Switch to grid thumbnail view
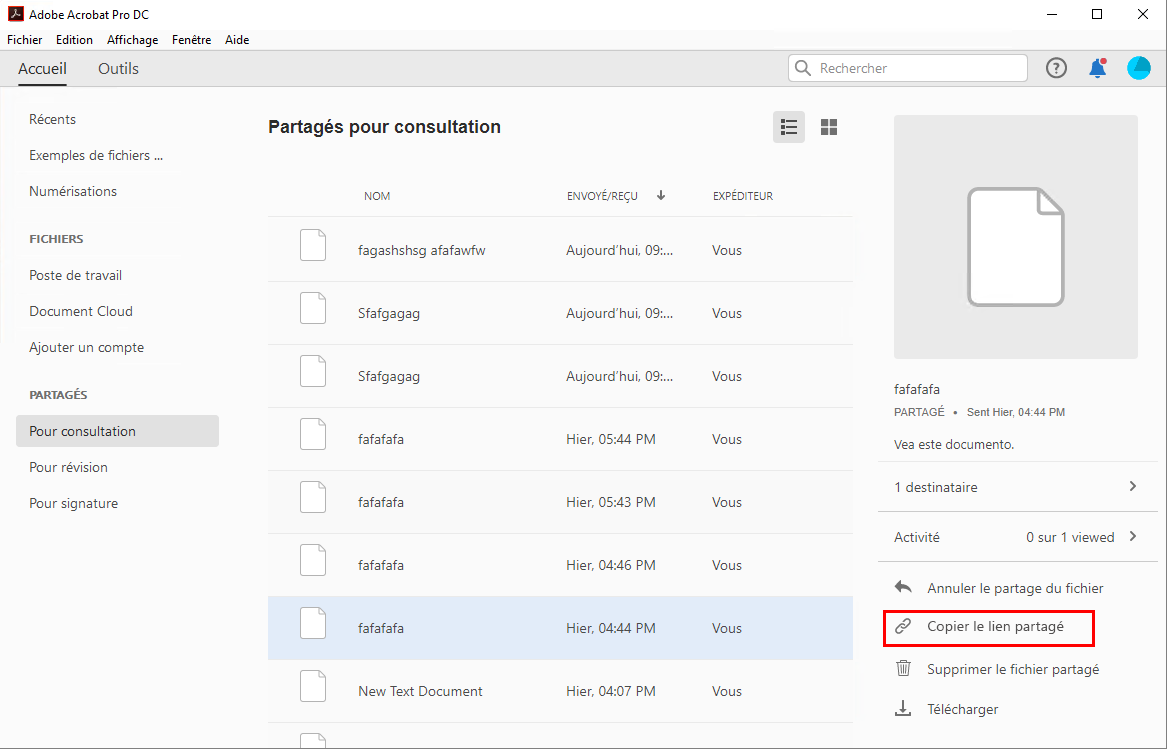Image resolution: width=1167 pixels, height=749 pixels. (x=828, y=127)
